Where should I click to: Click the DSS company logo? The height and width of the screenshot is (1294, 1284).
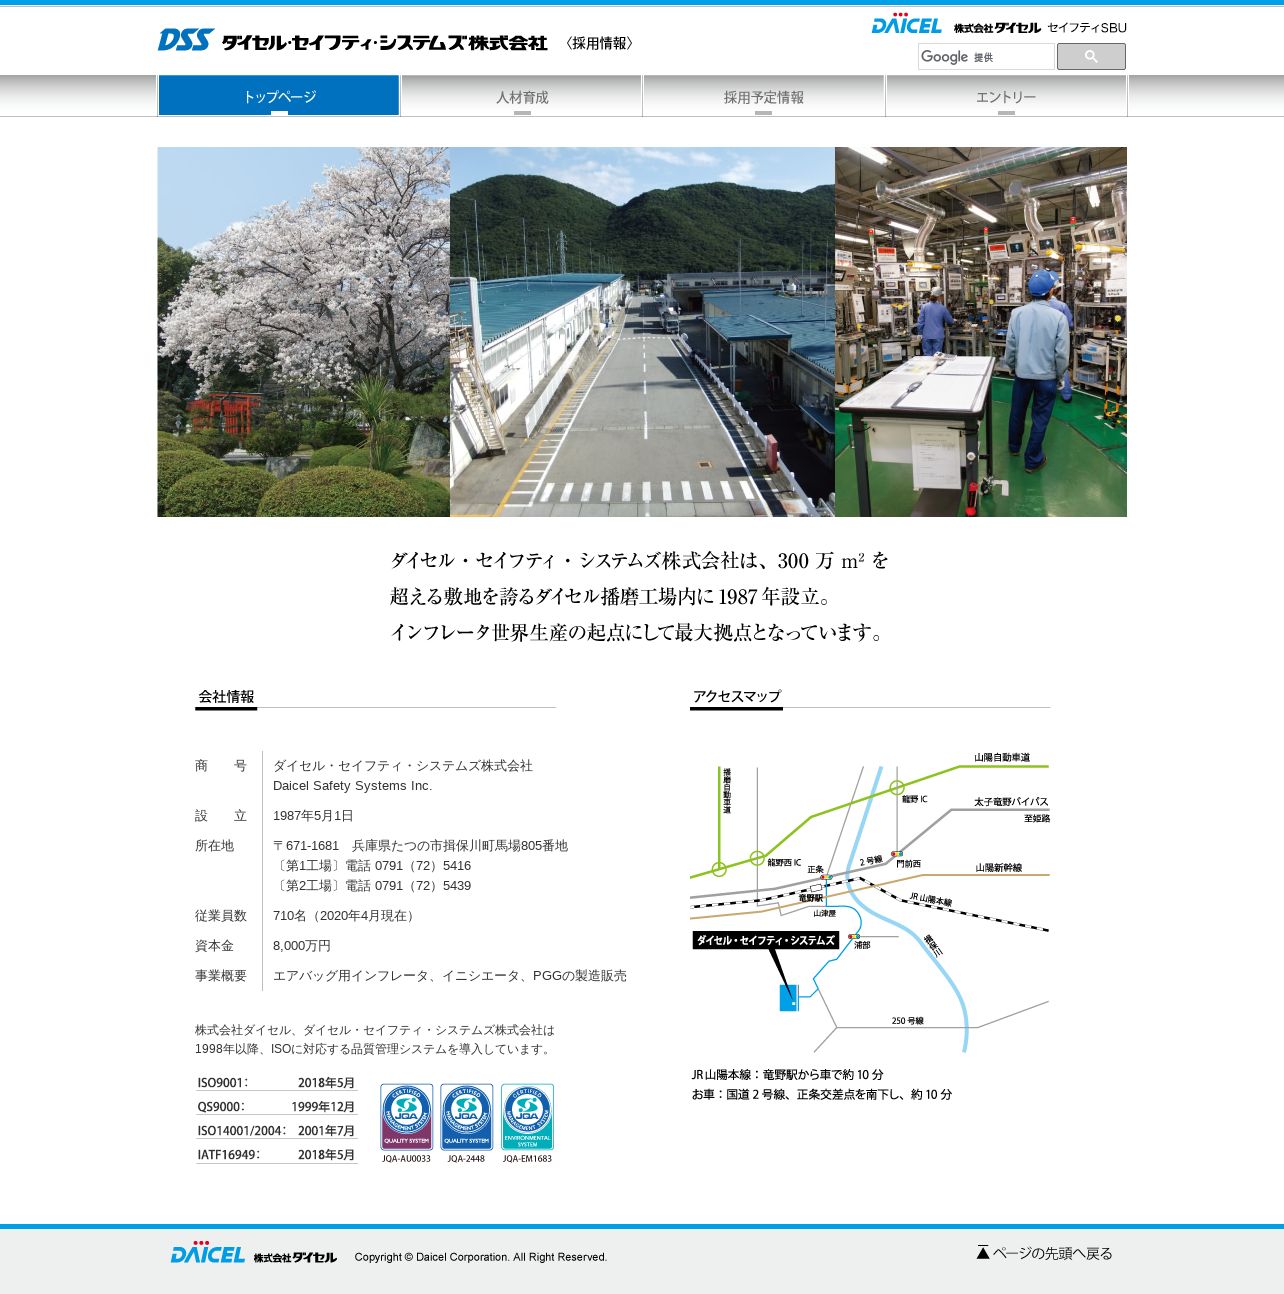[x=185, y=40]
